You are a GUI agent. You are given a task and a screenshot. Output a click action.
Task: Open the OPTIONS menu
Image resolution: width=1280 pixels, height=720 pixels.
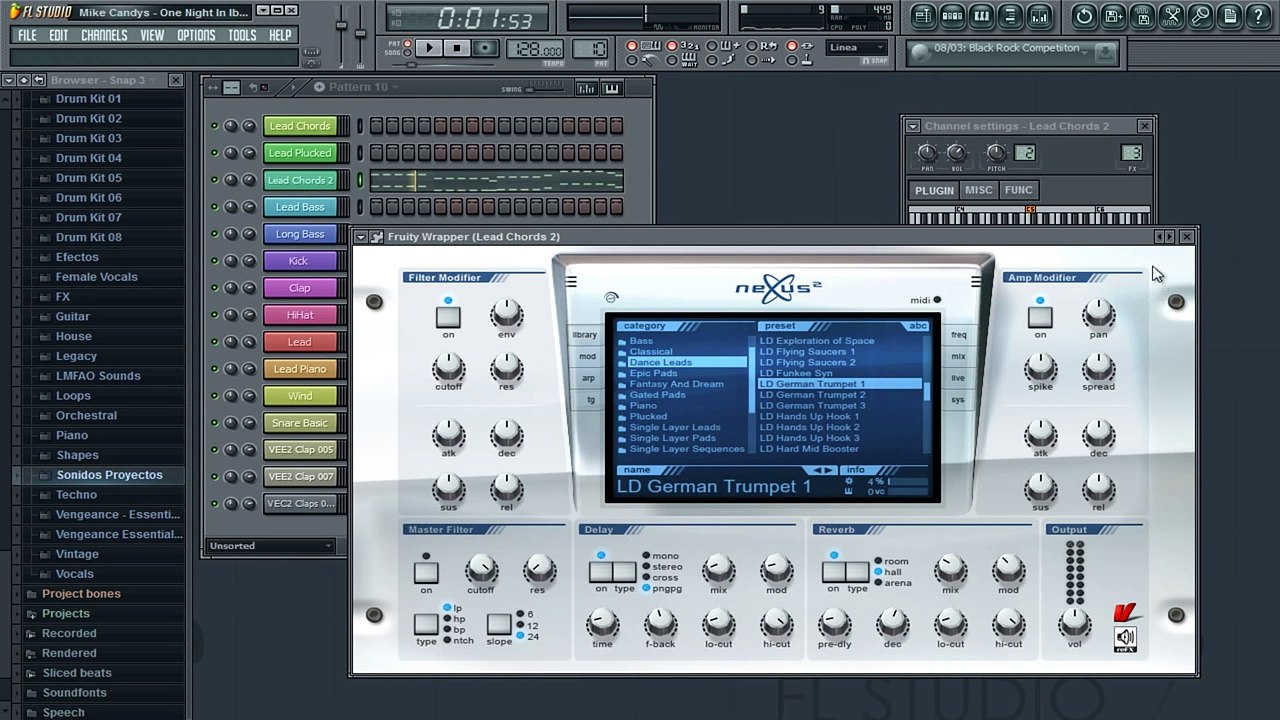point(196,35)
